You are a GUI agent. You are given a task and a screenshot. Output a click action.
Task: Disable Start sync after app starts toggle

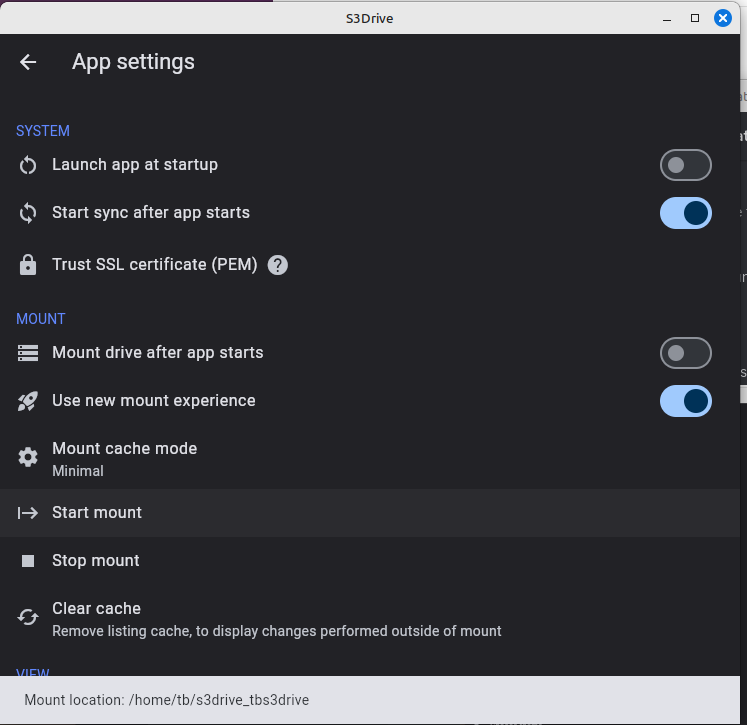click(686, 213)
